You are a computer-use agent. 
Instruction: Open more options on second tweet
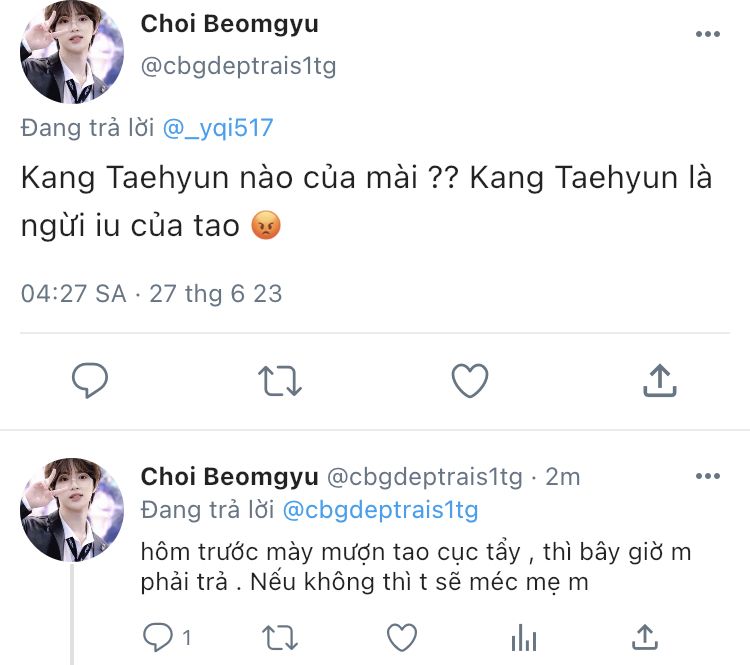[707, 476]
